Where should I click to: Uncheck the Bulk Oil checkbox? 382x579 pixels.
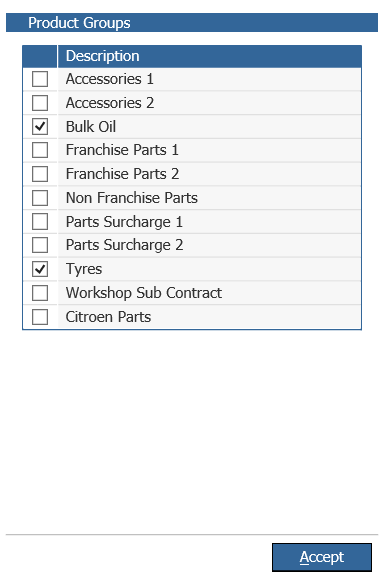pyautogui.click(x=40, y=127)
